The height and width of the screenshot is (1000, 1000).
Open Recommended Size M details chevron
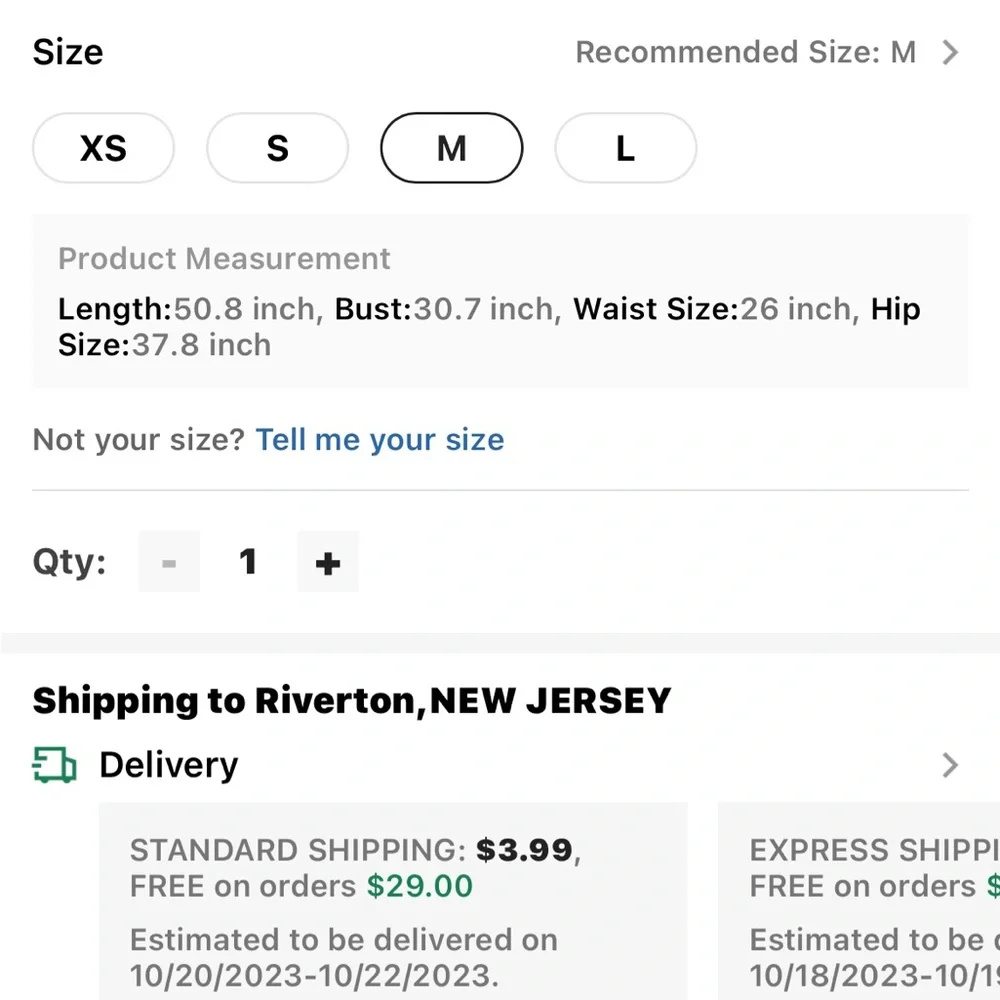[x=951, y=53]
